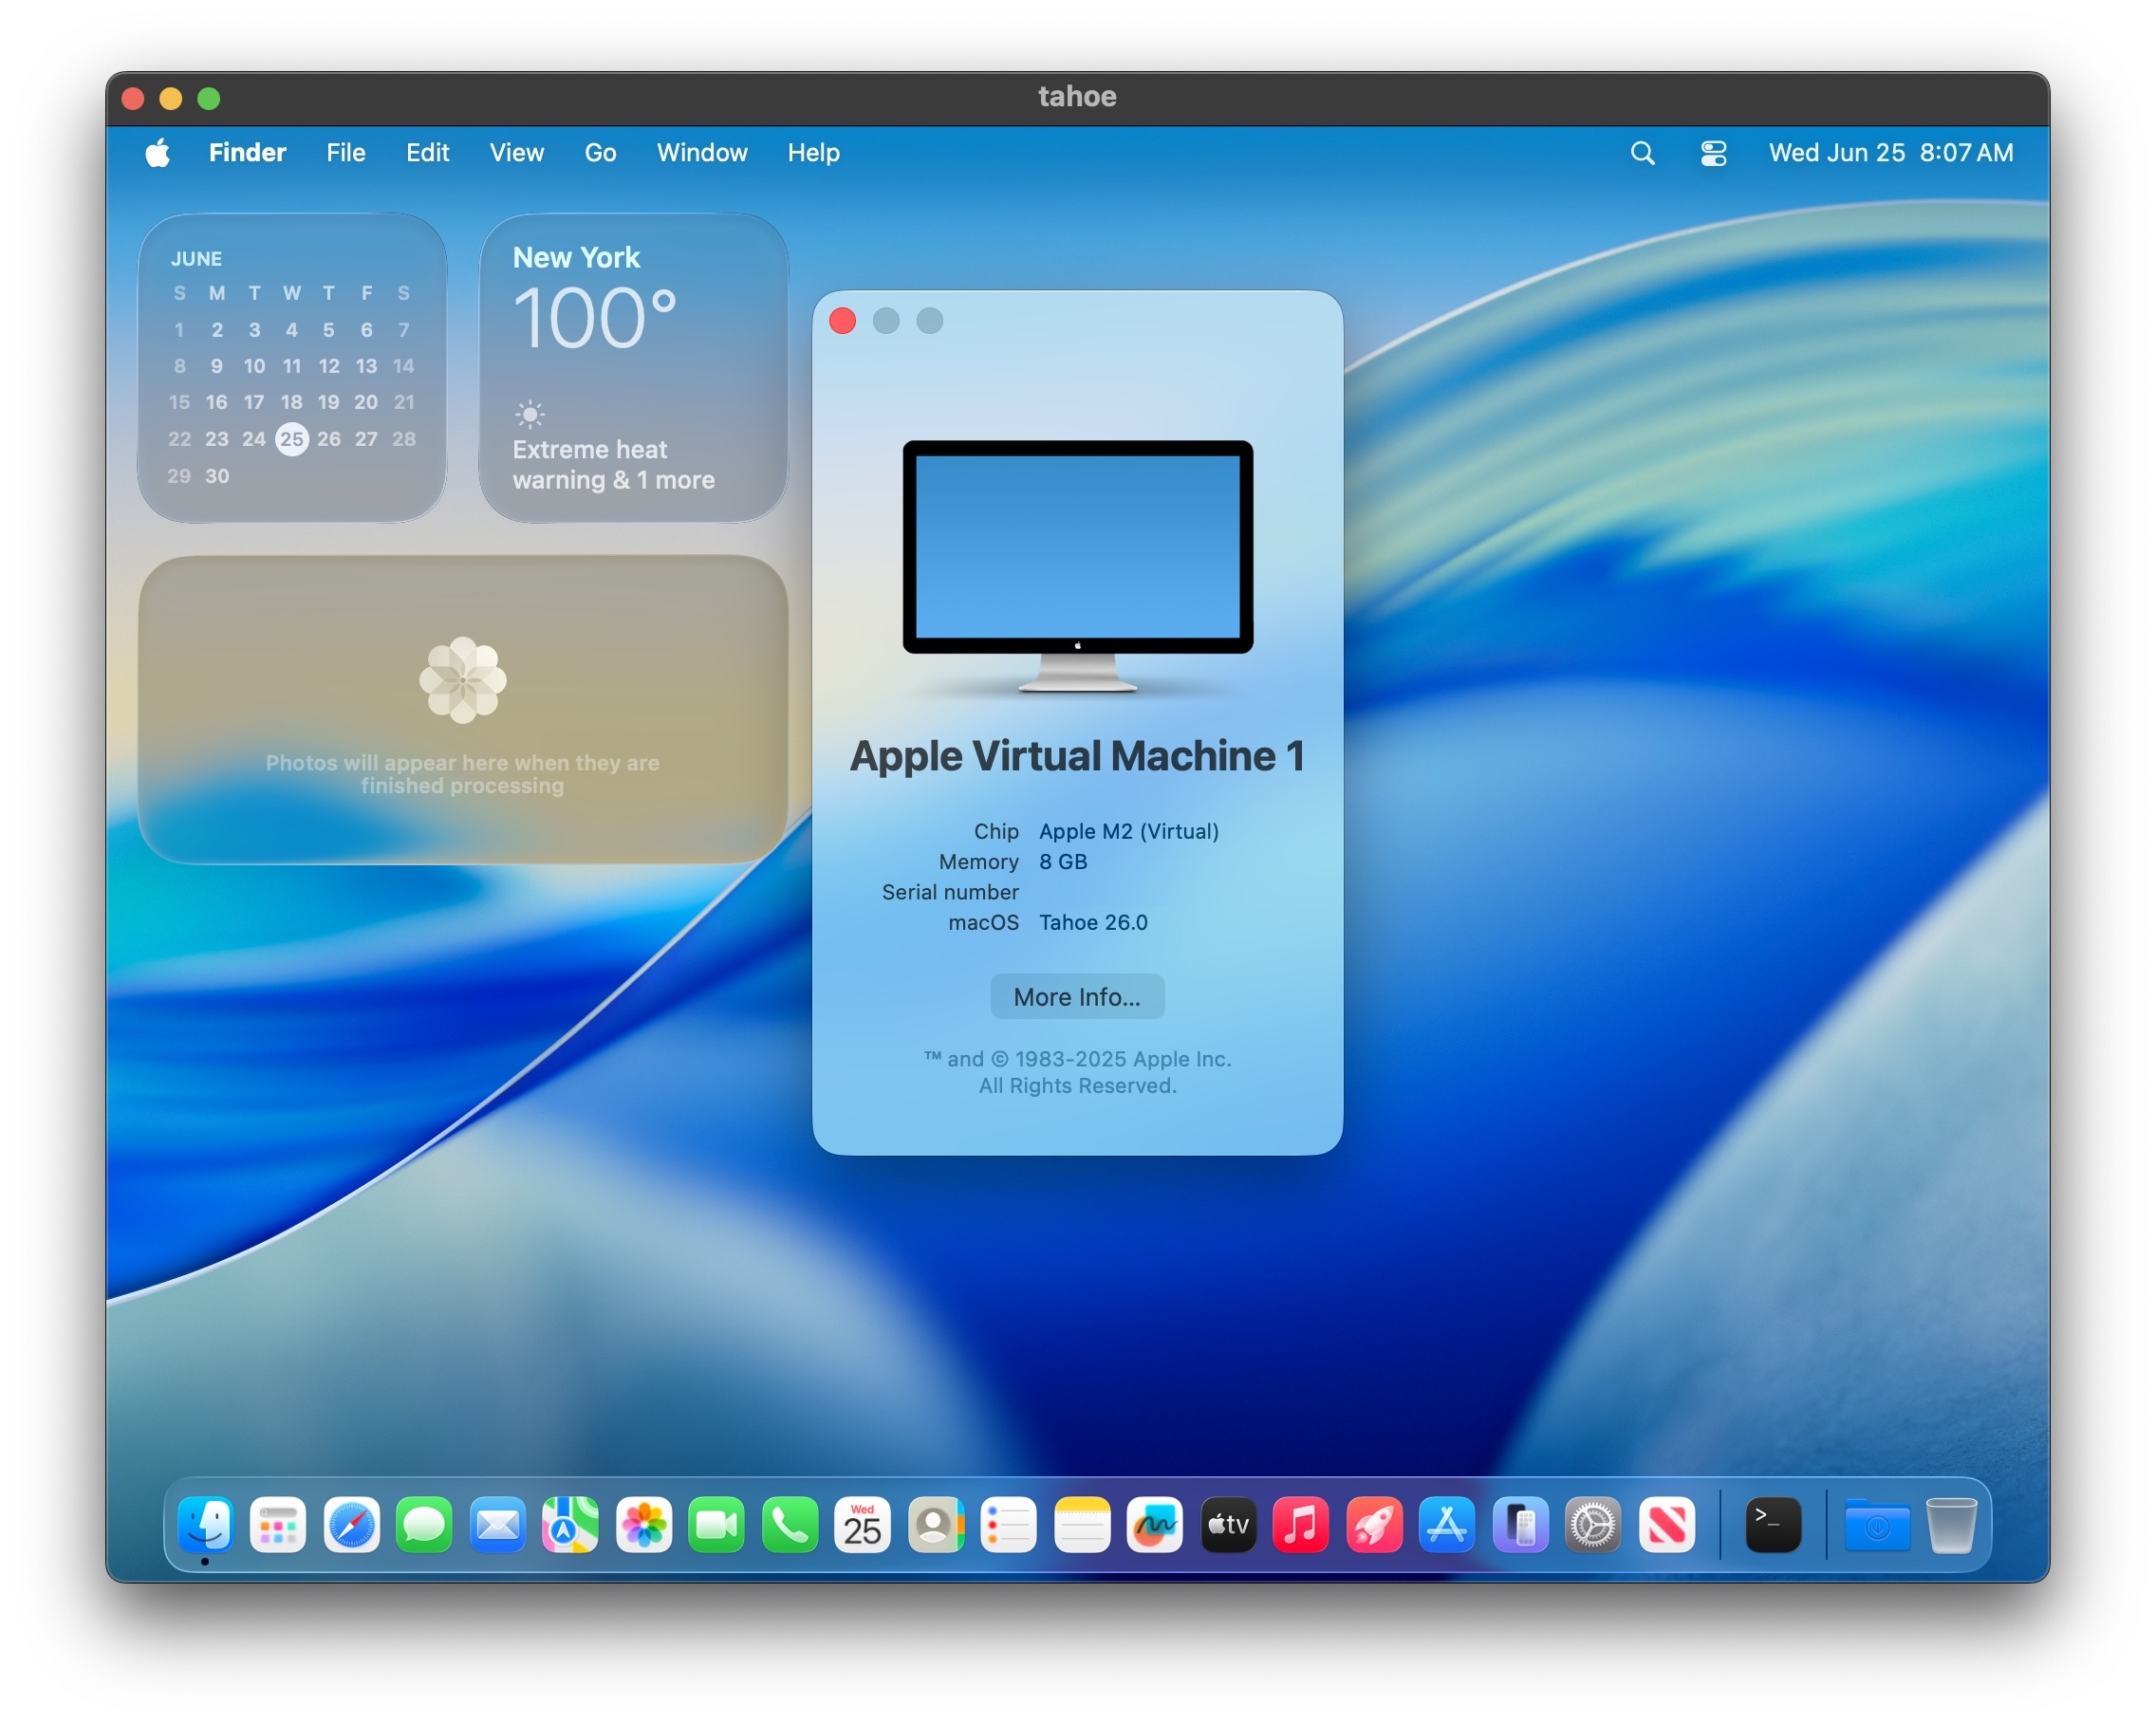The width and height of the screenshot is (2156, 1723).
Task: Open the Apple TV app
Action: [x=1229, y=1524]
